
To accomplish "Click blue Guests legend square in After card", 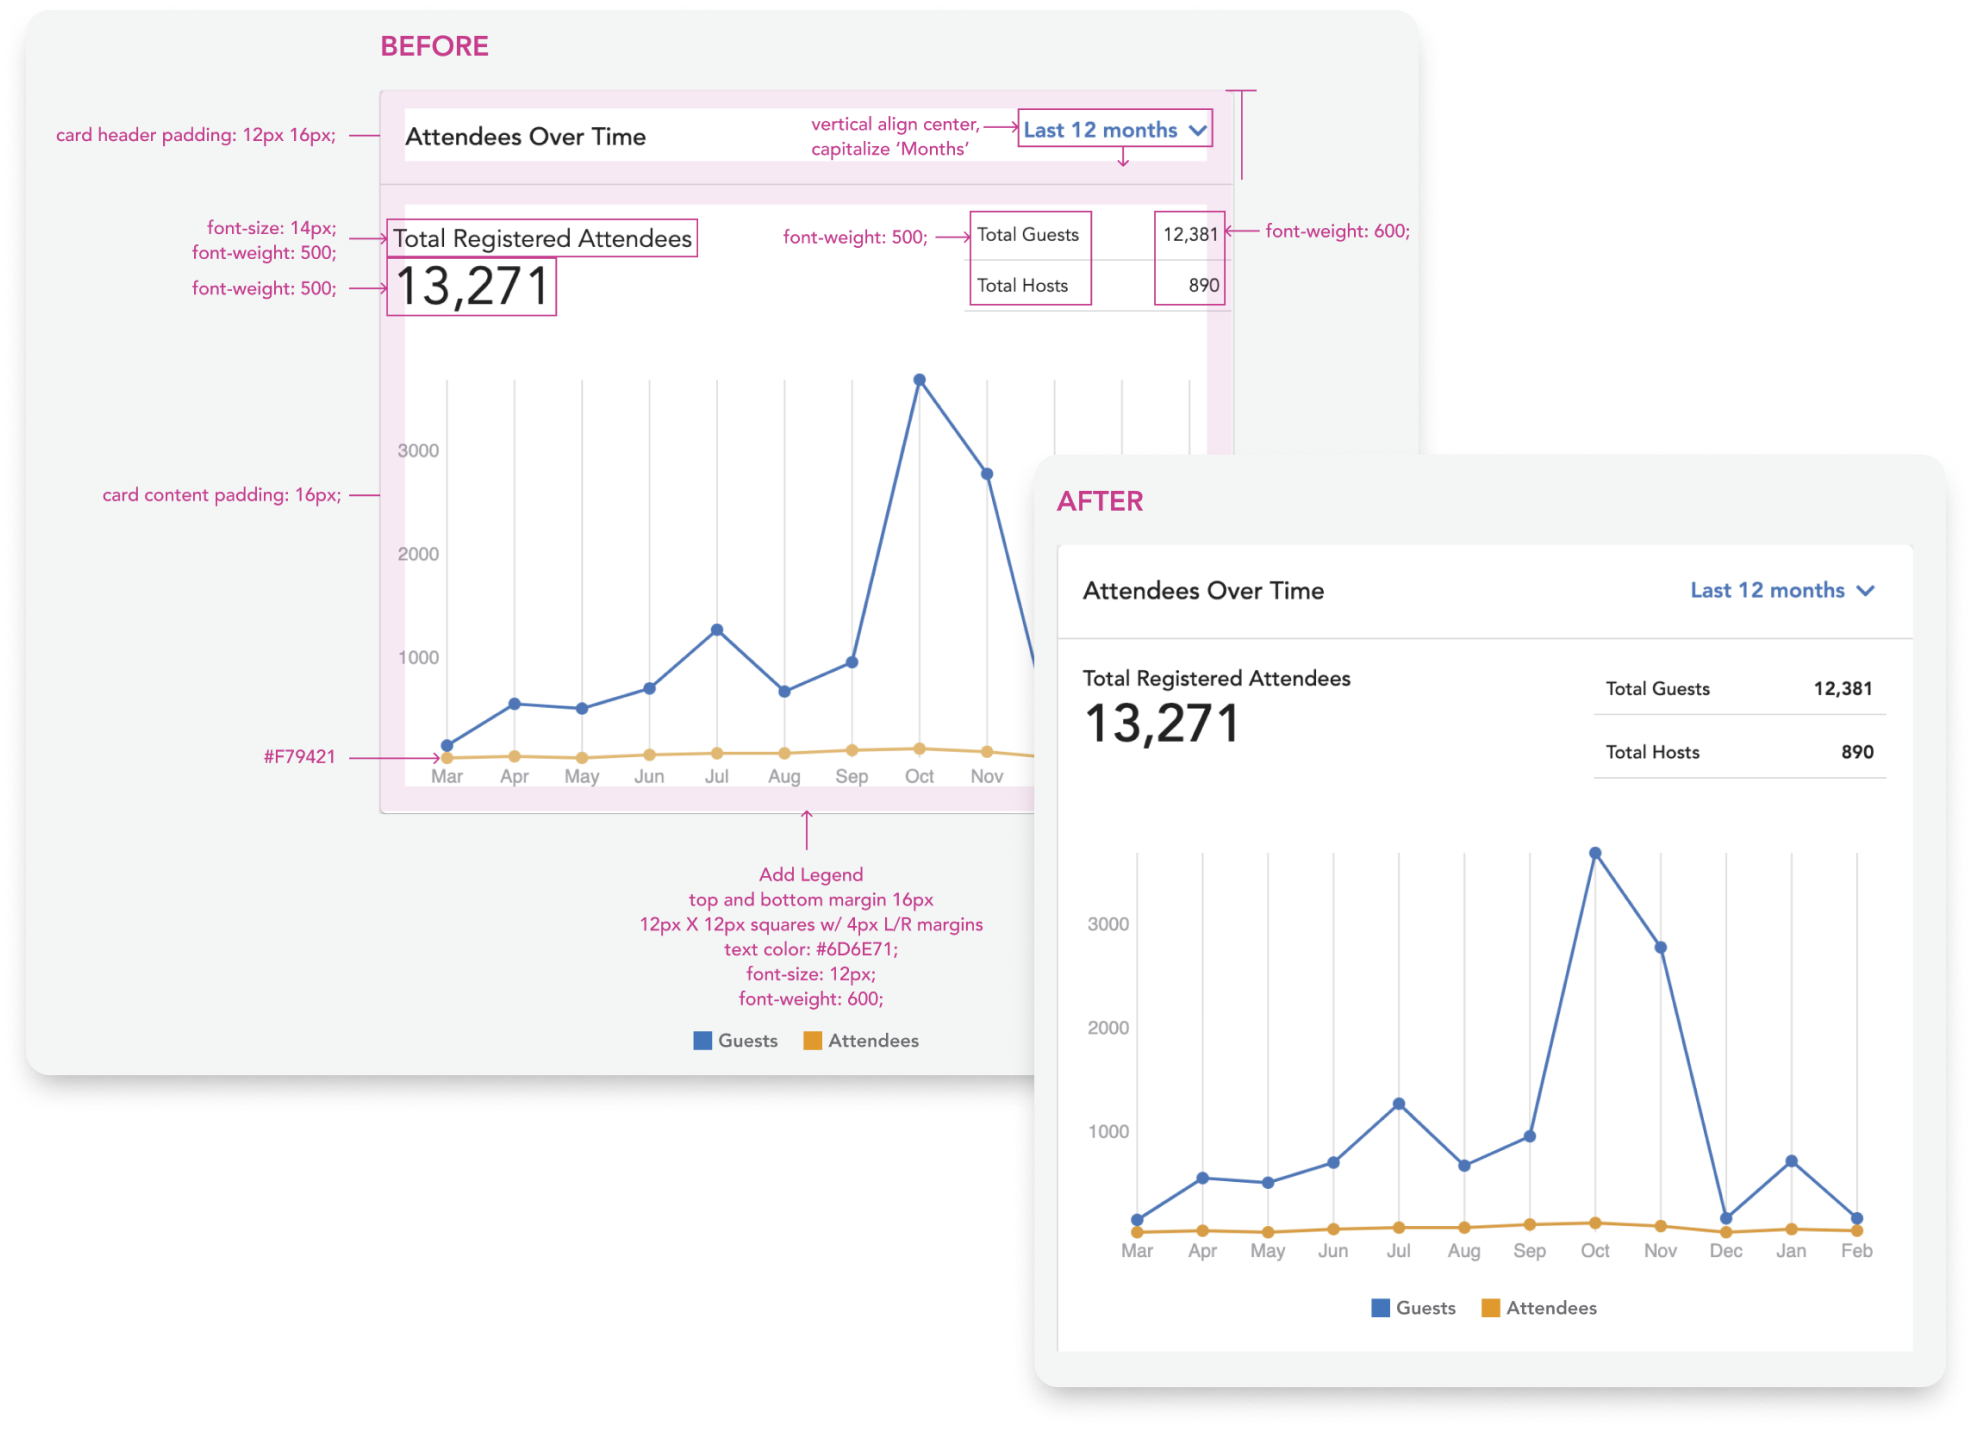I will pos(1380,1308).
